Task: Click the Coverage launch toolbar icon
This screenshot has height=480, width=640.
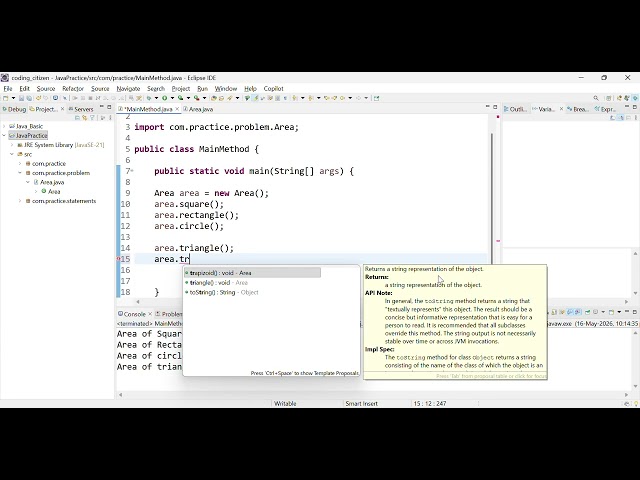Action: pyautogui.click(x=180, y=98)
